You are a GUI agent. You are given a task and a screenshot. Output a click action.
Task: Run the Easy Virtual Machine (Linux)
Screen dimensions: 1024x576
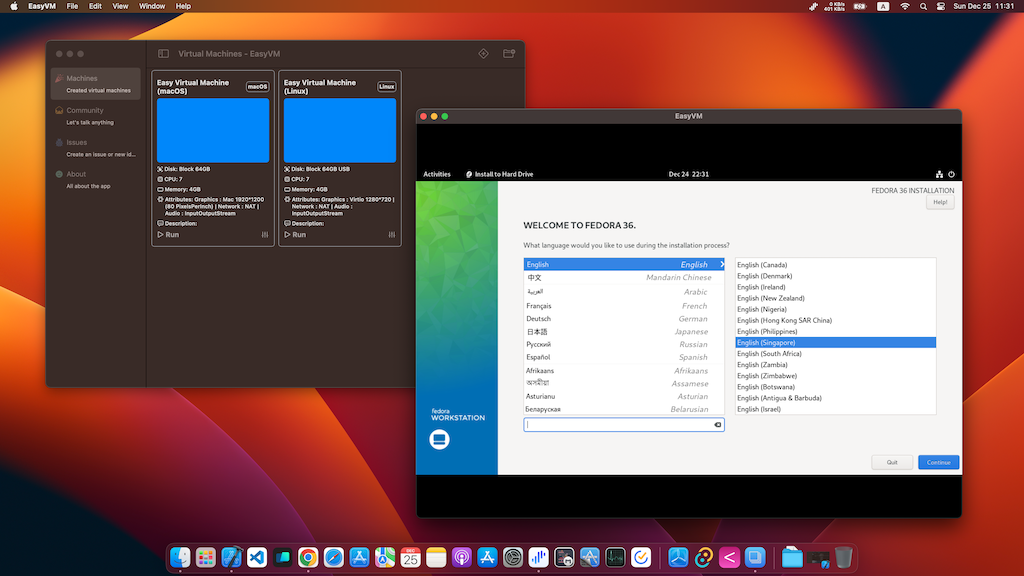click(x=295, y=234)
